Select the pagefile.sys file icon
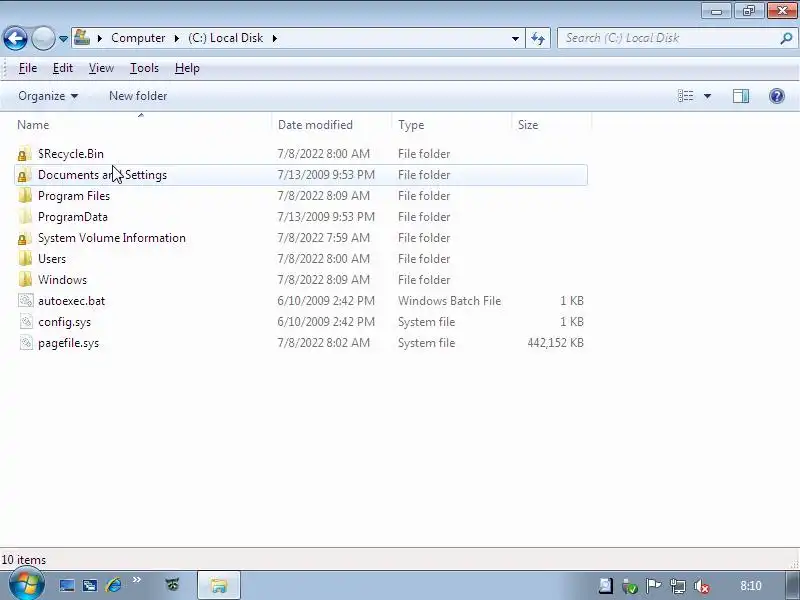800x600 pixels. click(x=26, y=342)
